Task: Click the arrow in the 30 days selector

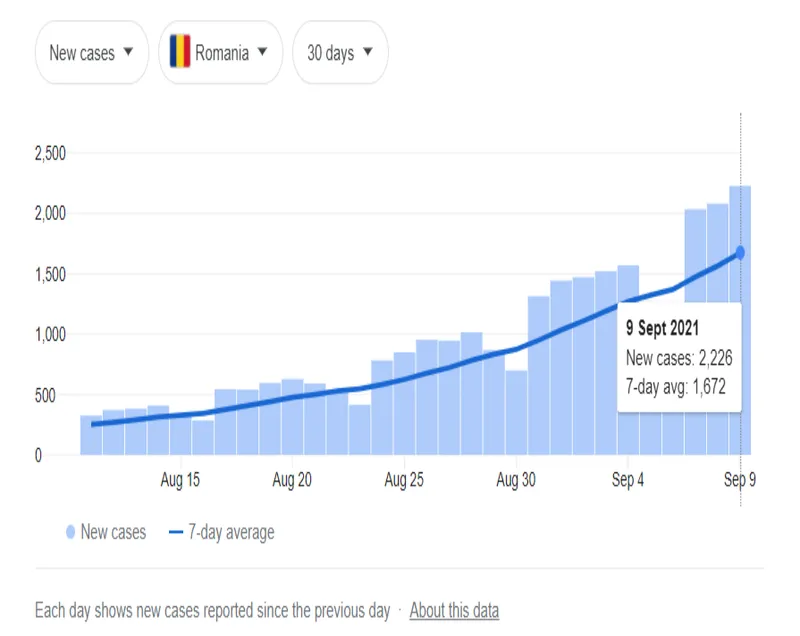Action: coord(368,53)
